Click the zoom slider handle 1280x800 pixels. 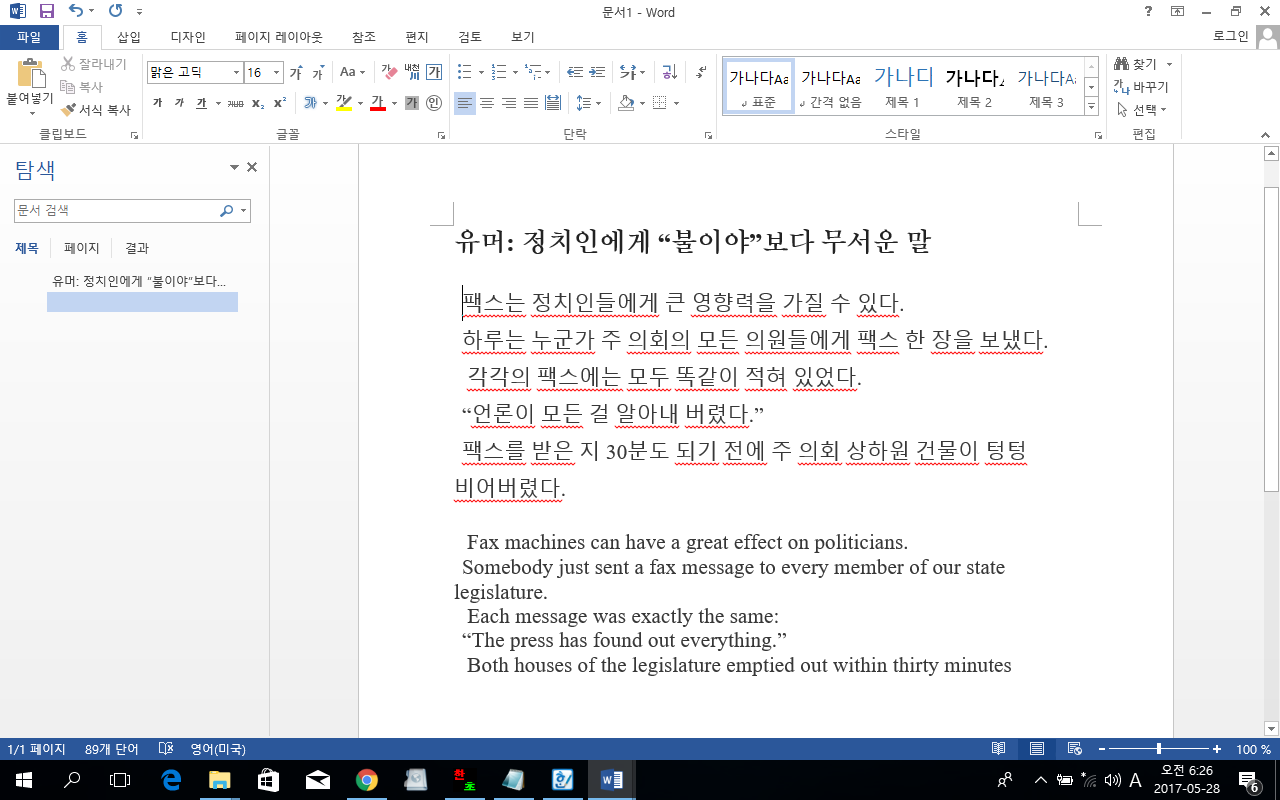[1159, 749]
